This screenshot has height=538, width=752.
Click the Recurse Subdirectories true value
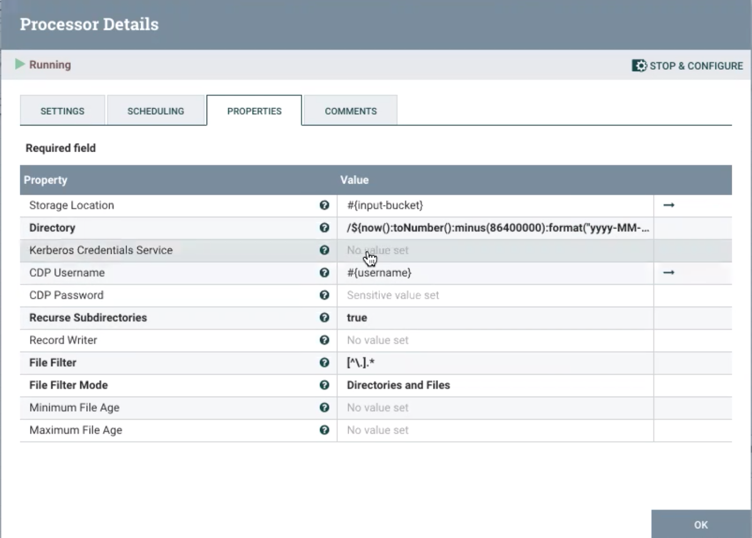click(x=357, y=318)
